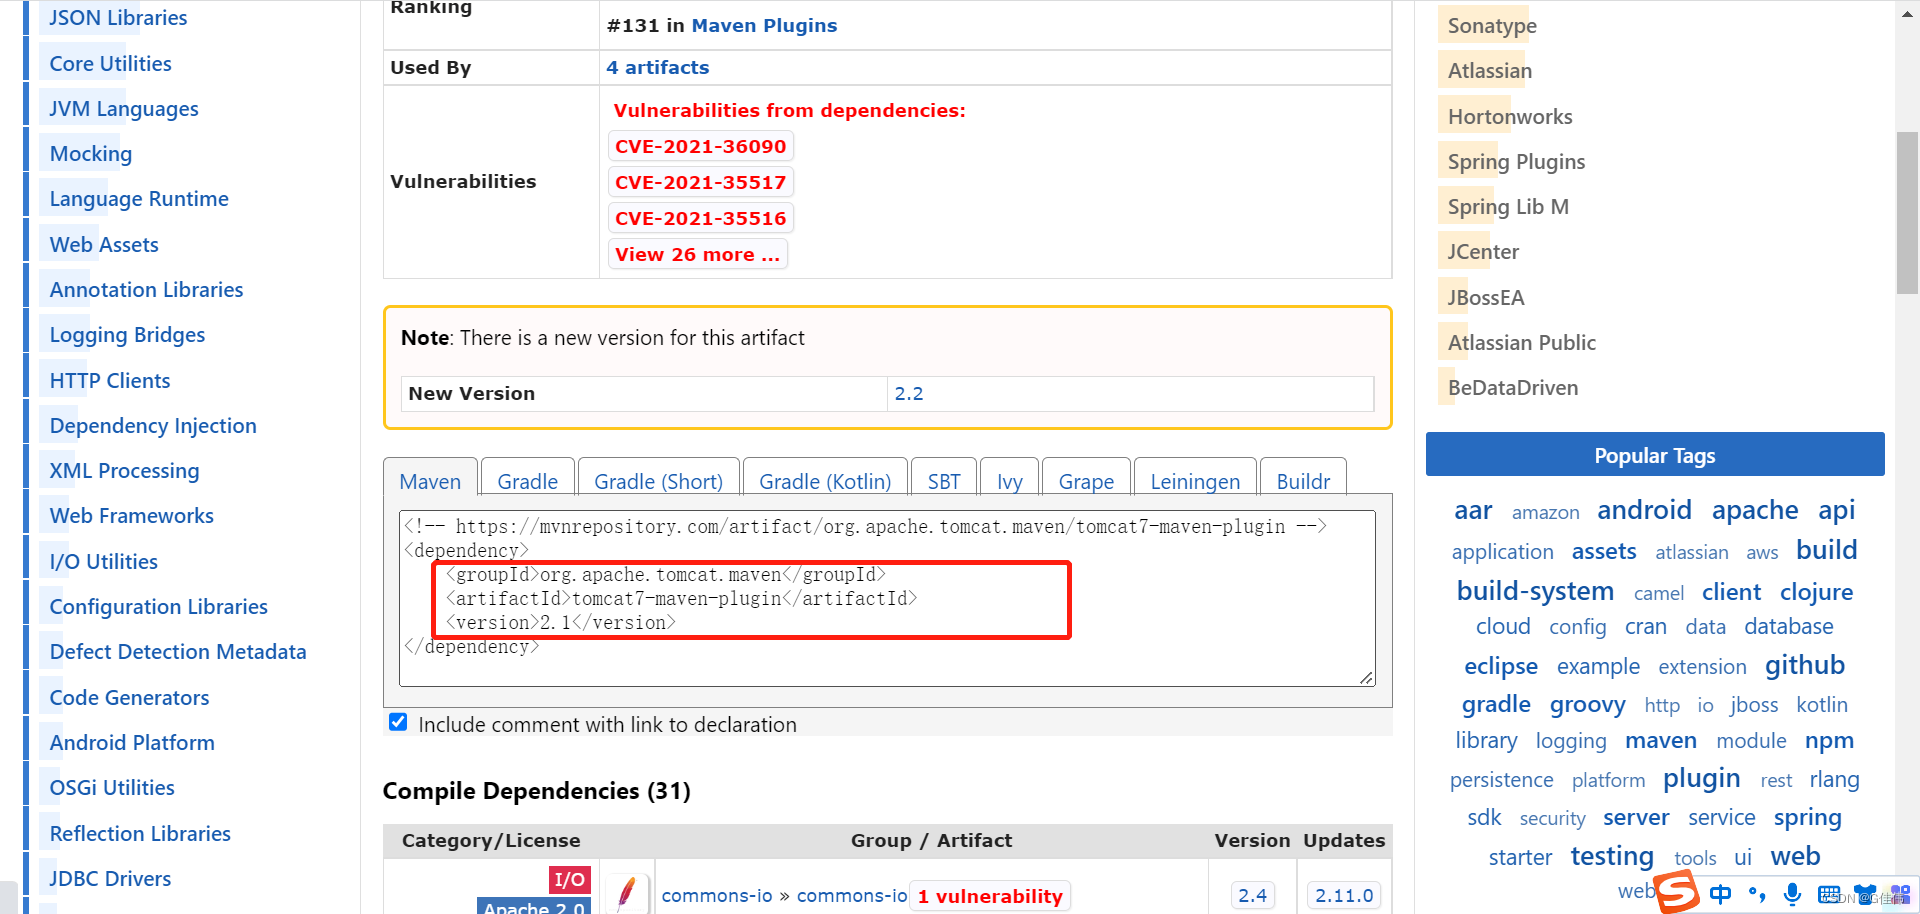This screenshot has width=1920, height=914.
Task: Click the I/O category badge
Action: pos(570,880)
